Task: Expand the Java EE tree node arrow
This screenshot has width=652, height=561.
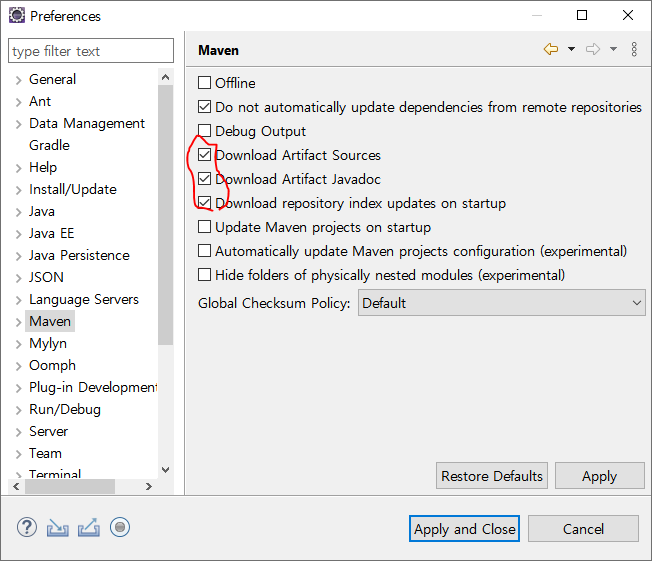Action: click(x=18, y=234)
